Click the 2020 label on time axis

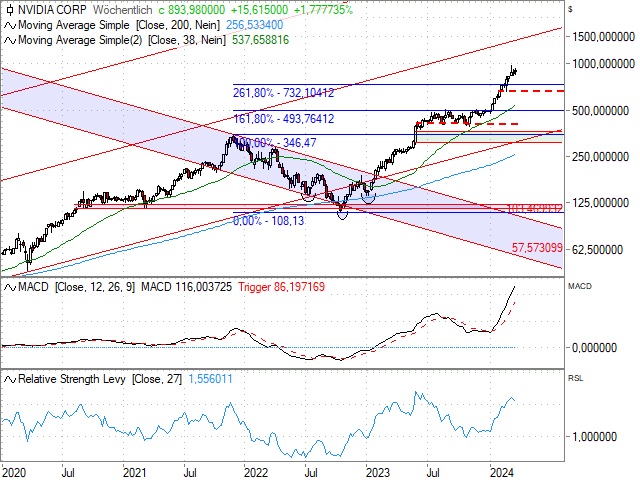(14, 473)
